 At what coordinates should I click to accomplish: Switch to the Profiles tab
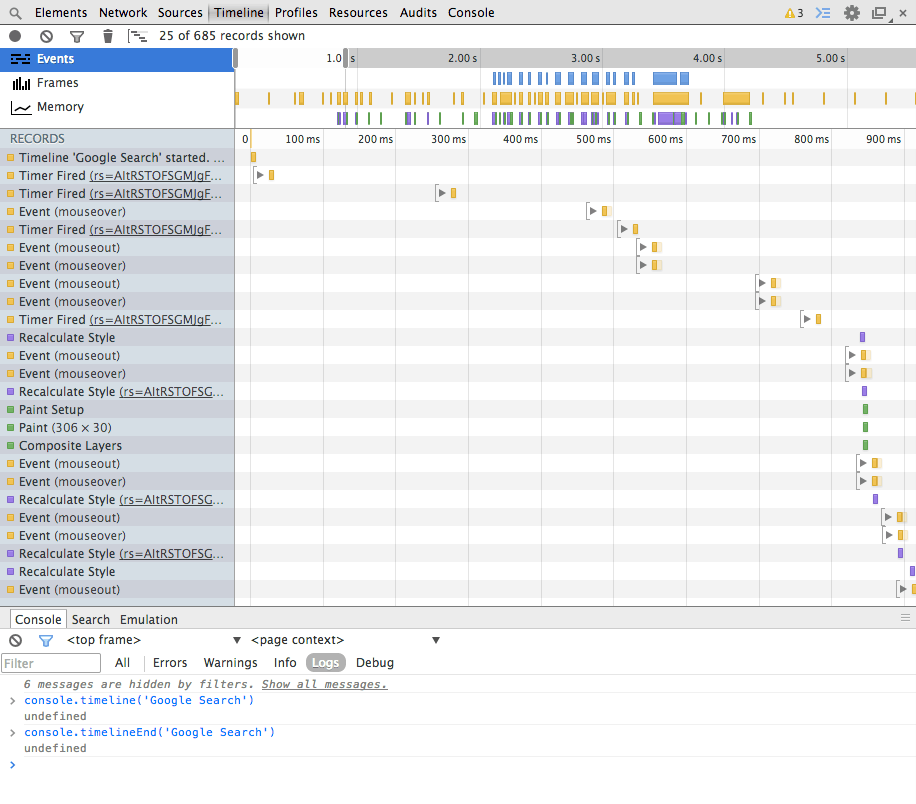pyautogui.click(x=296, y=13)
